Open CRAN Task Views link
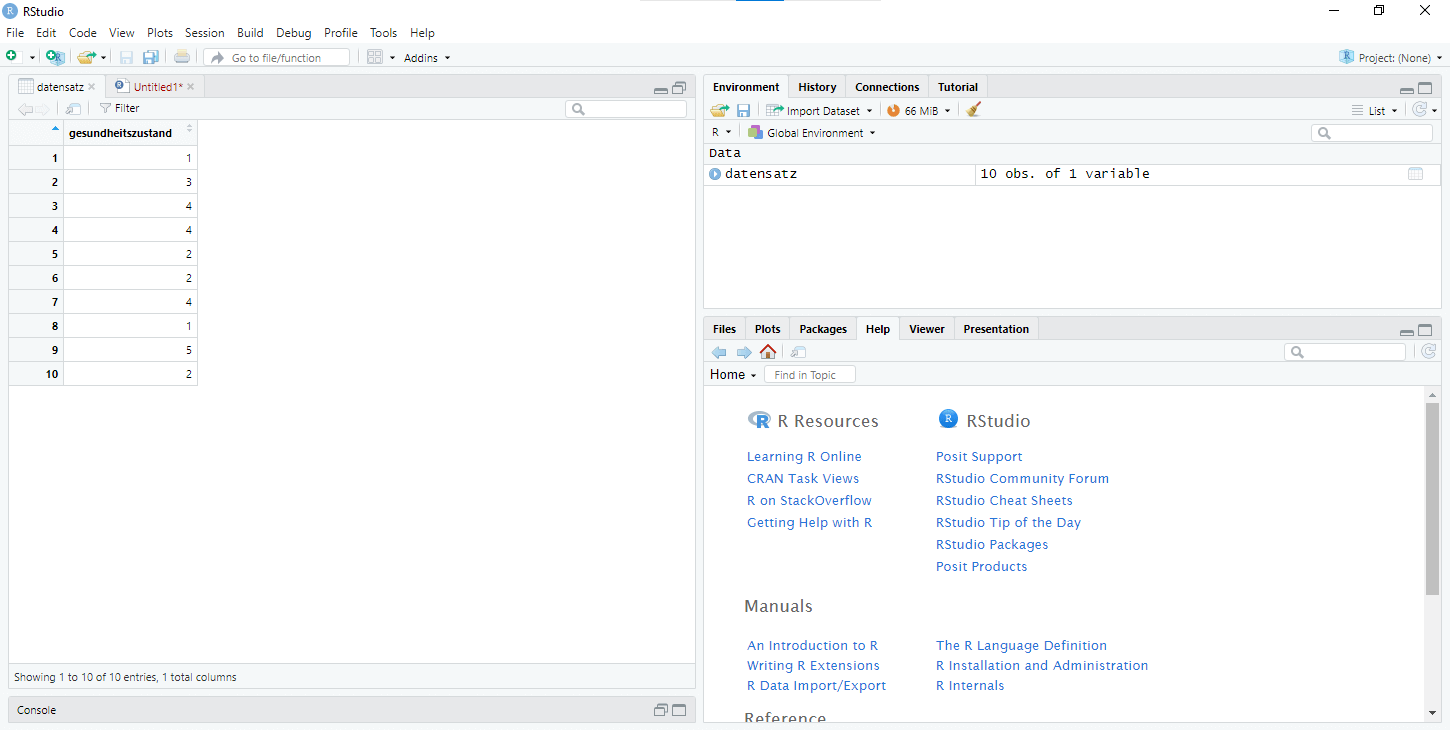This screenshot has height=730, width=1450. [x=803, y=478]
